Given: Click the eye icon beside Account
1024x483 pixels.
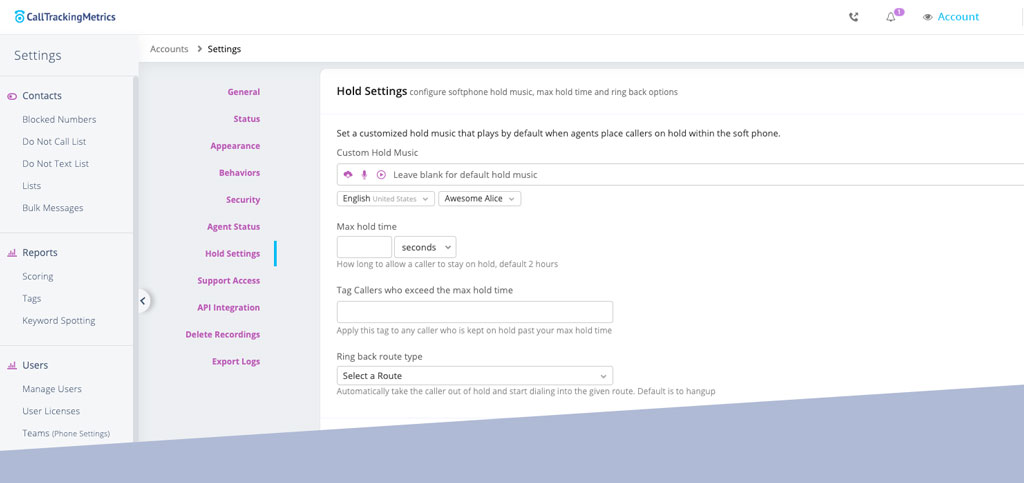Looking at the screenshot, I should click(927, 17).
